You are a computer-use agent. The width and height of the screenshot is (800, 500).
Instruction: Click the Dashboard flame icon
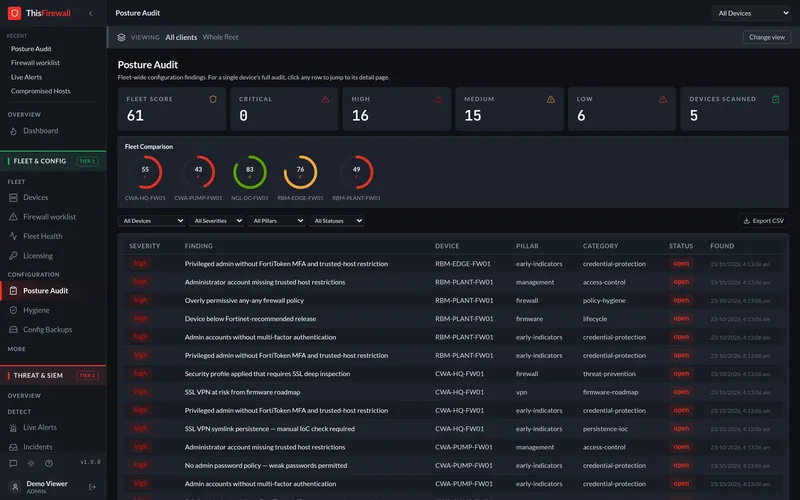click(x=13, y=131)
